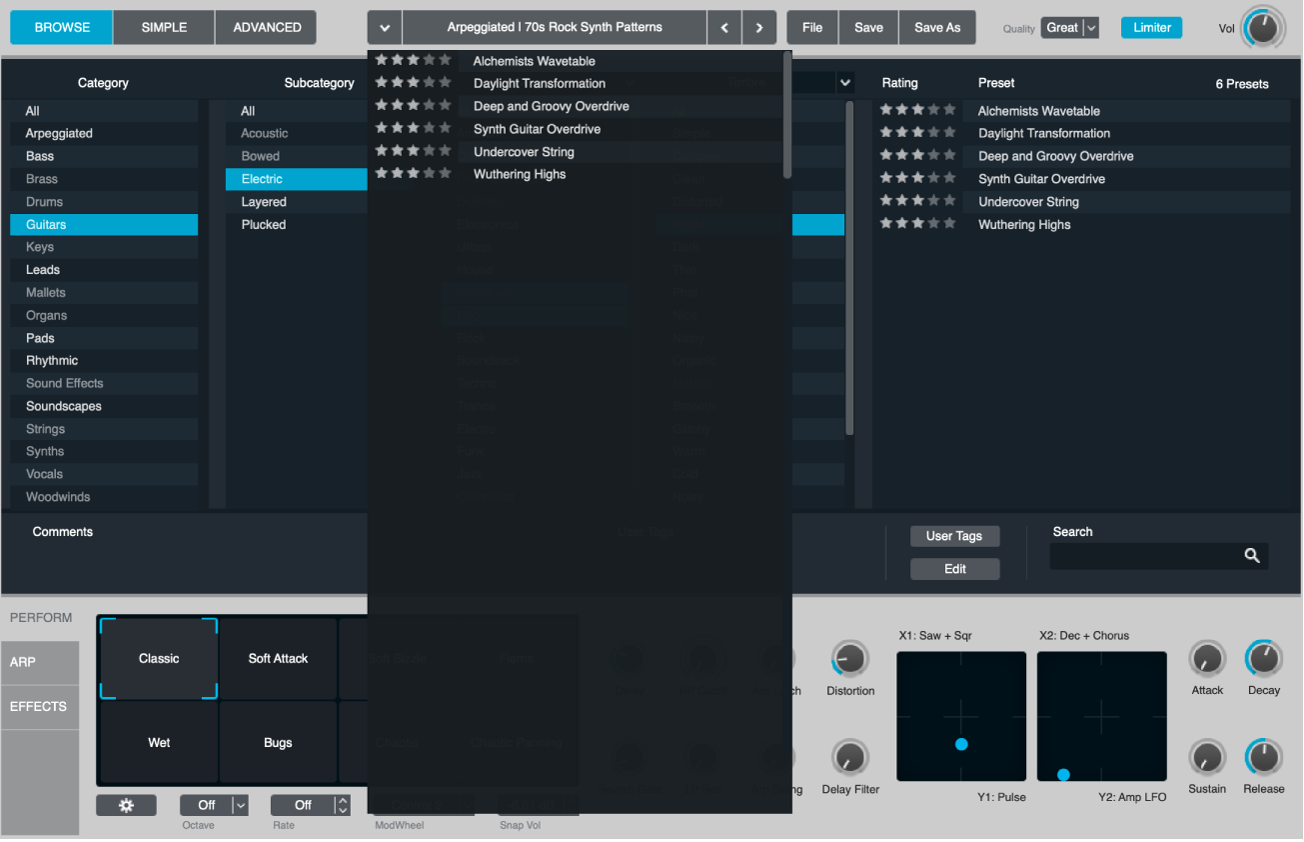Click the Save As button

(x=936, y=27)
